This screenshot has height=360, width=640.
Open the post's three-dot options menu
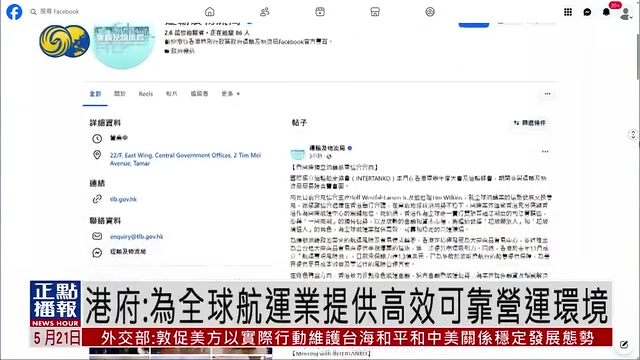[x=545, y=151]
